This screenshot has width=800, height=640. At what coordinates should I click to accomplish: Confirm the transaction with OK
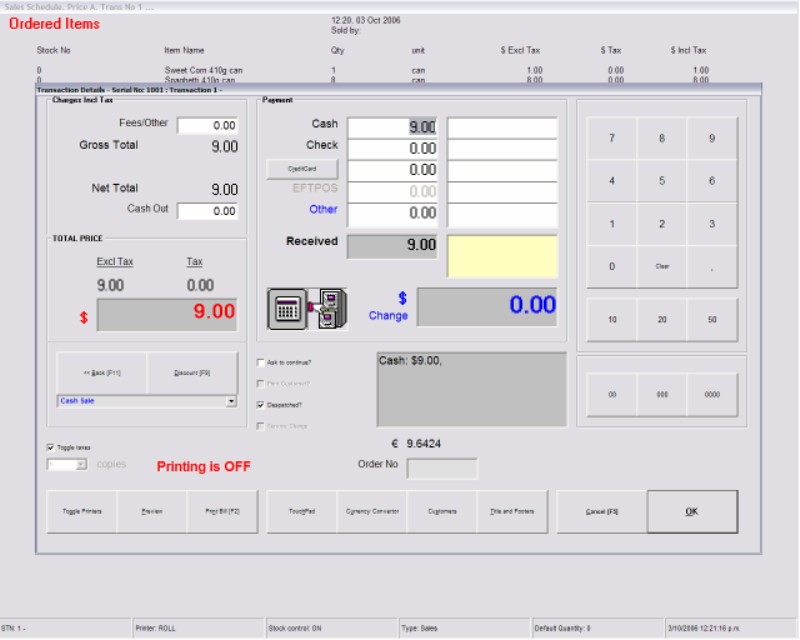(x=692, y=511)
